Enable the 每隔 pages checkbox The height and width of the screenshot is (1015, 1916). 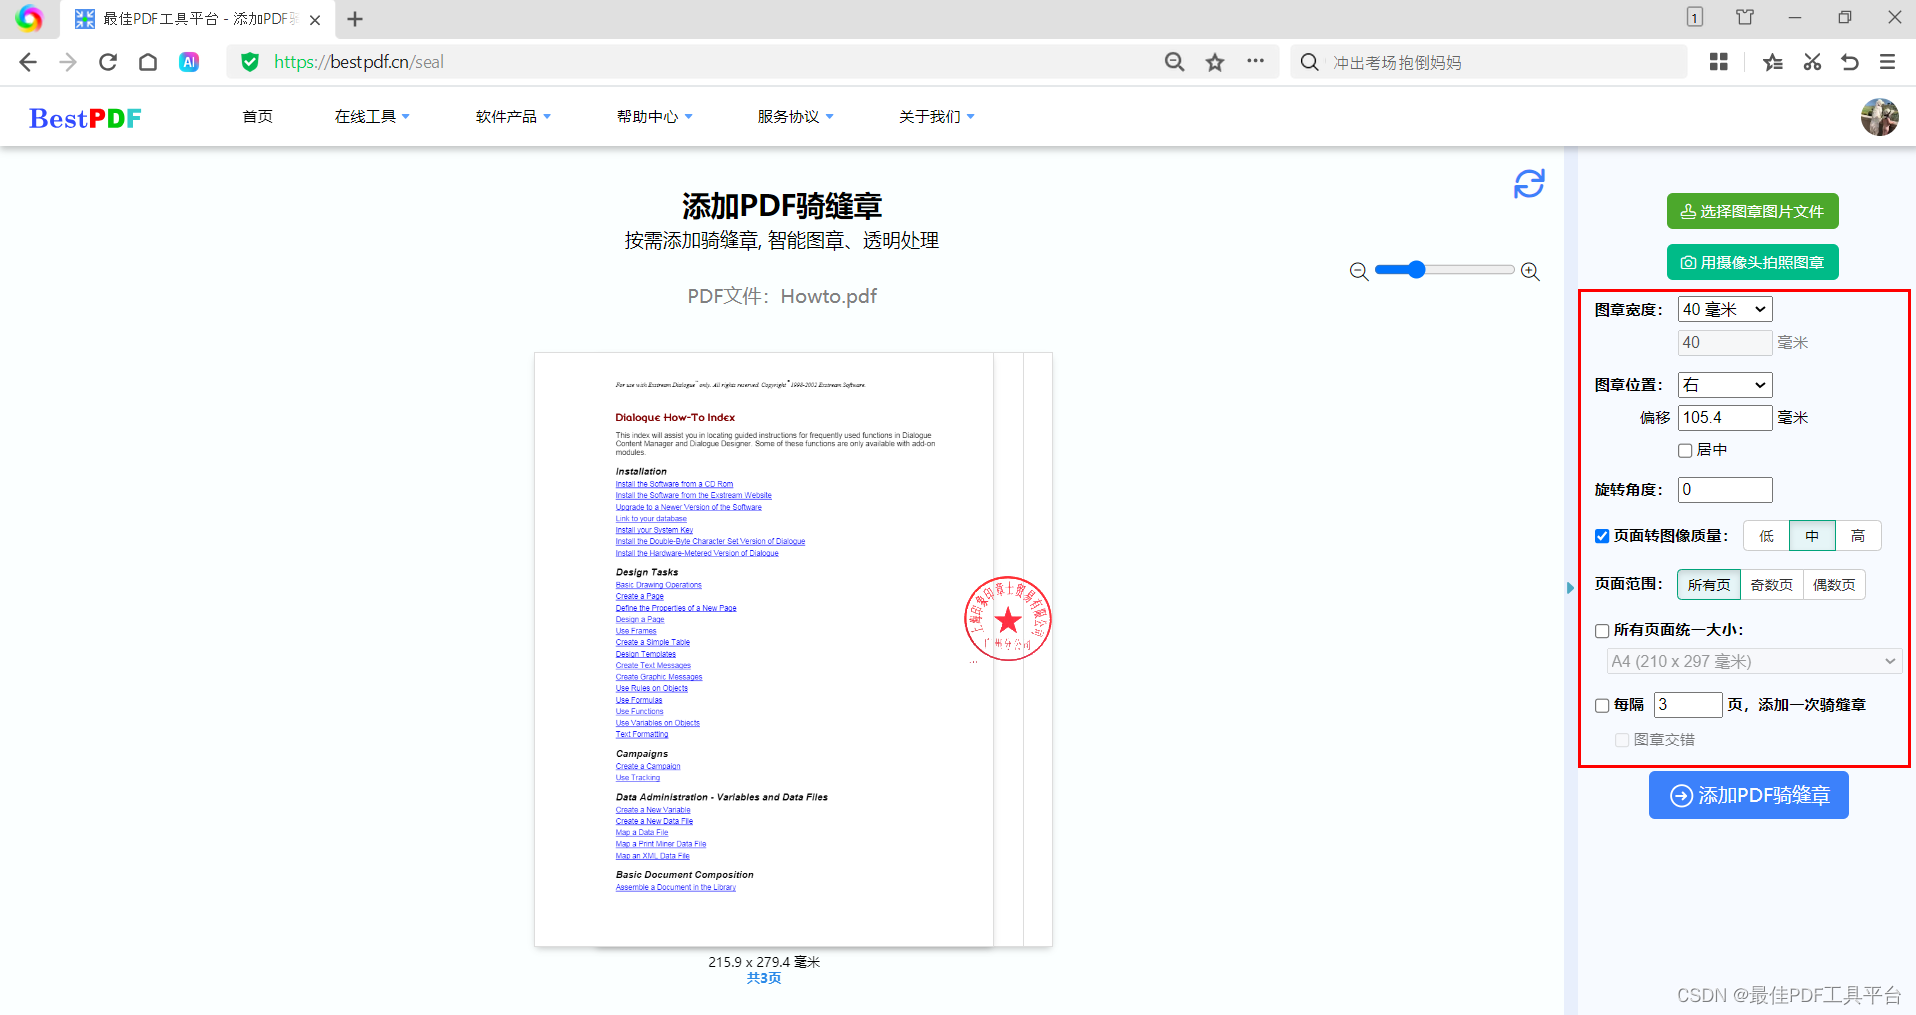[1602, 706]
